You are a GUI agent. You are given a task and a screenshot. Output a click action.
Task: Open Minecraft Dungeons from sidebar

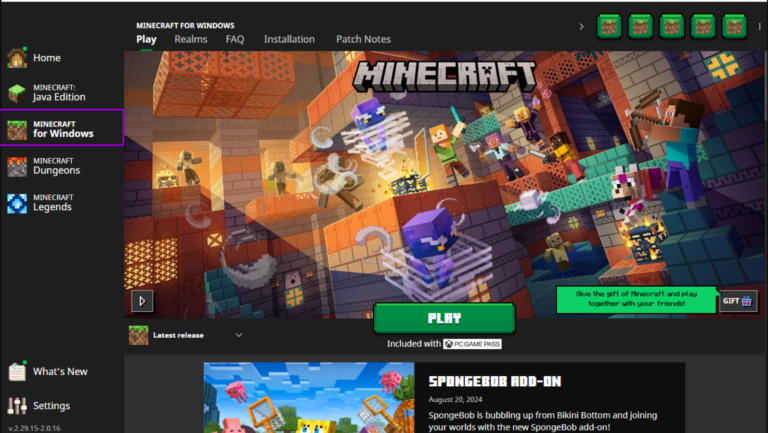pos(44,167)
